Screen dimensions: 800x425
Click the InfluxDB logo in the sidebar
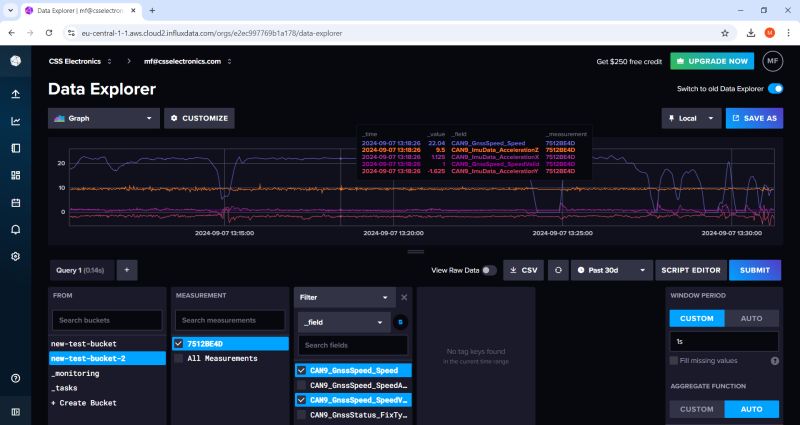pyautogui.click(x=15, y=61)
